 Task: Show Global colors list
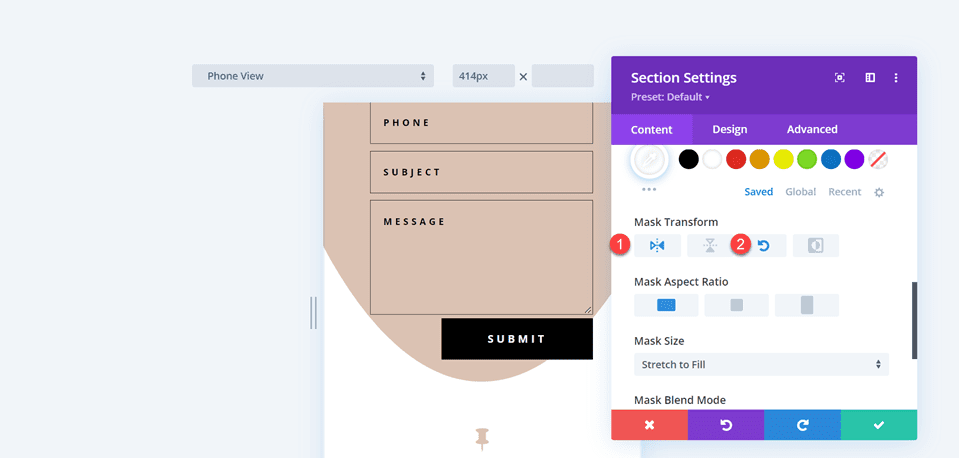pos(800,192)
